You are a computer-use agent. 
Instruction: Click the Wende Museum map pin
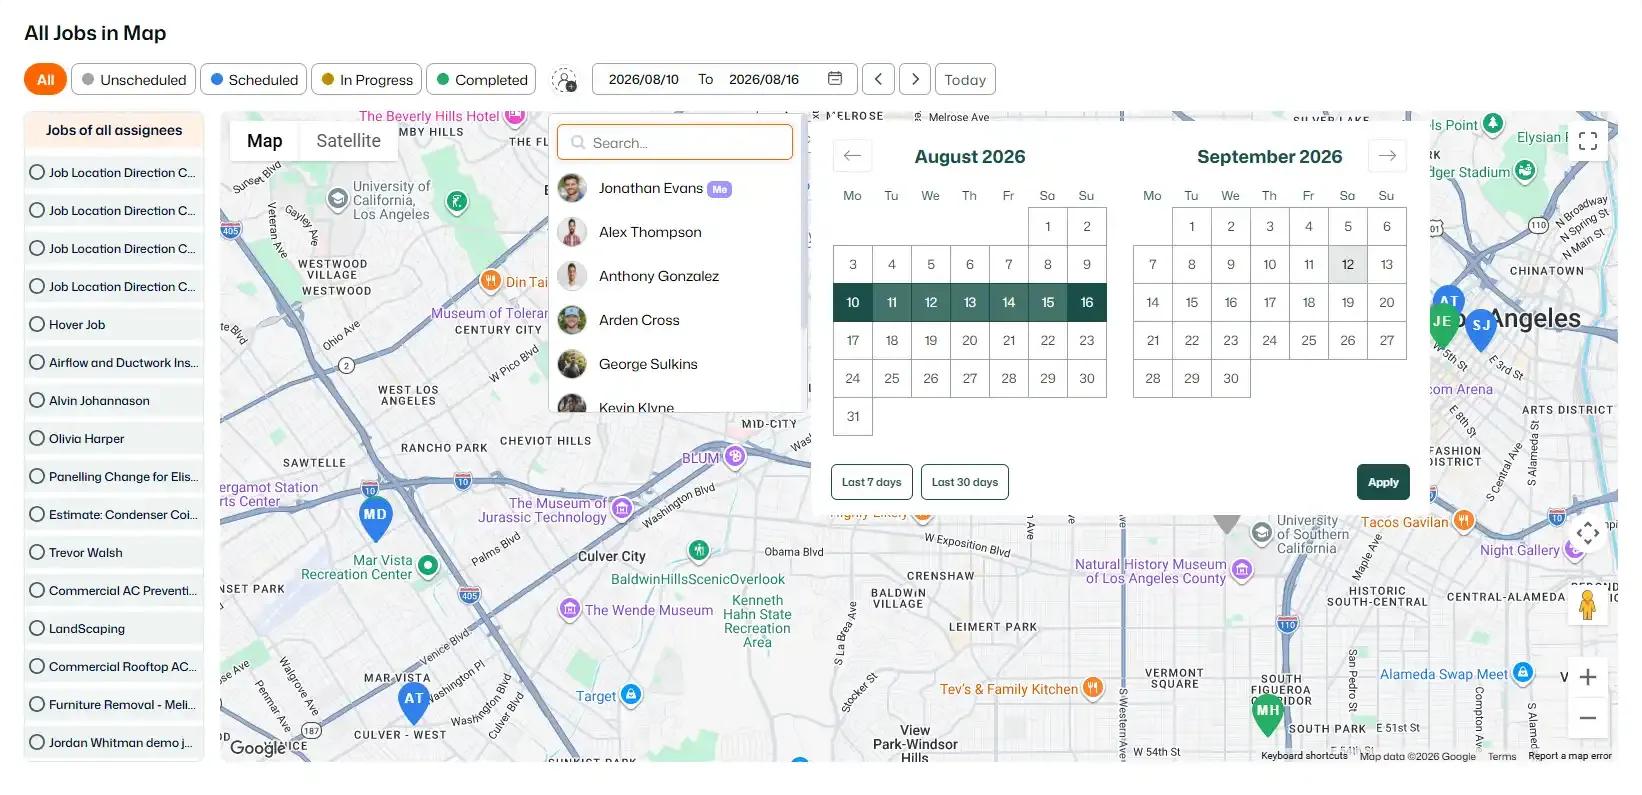click(x=569, y=608)
